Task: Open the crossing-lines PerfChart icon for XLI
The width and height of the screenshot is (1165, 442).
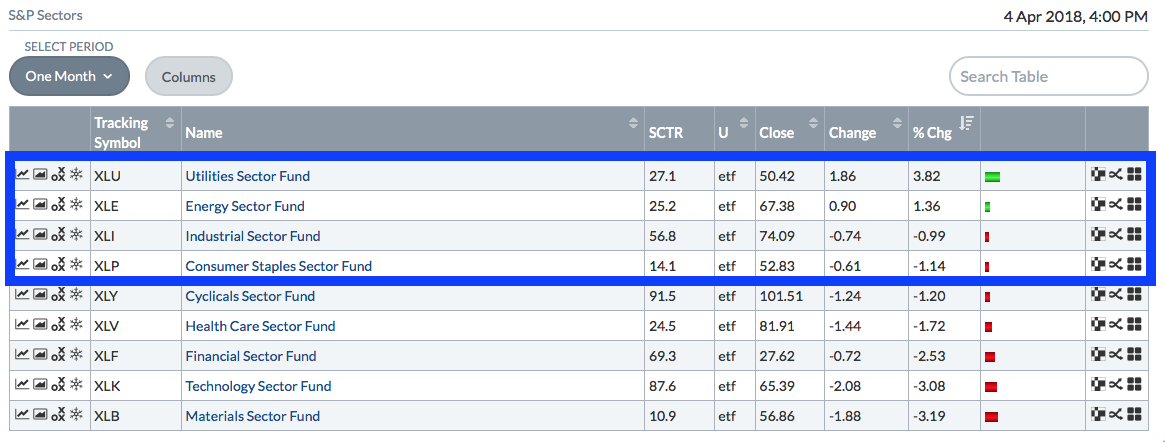Action: tap(1116, 235)
